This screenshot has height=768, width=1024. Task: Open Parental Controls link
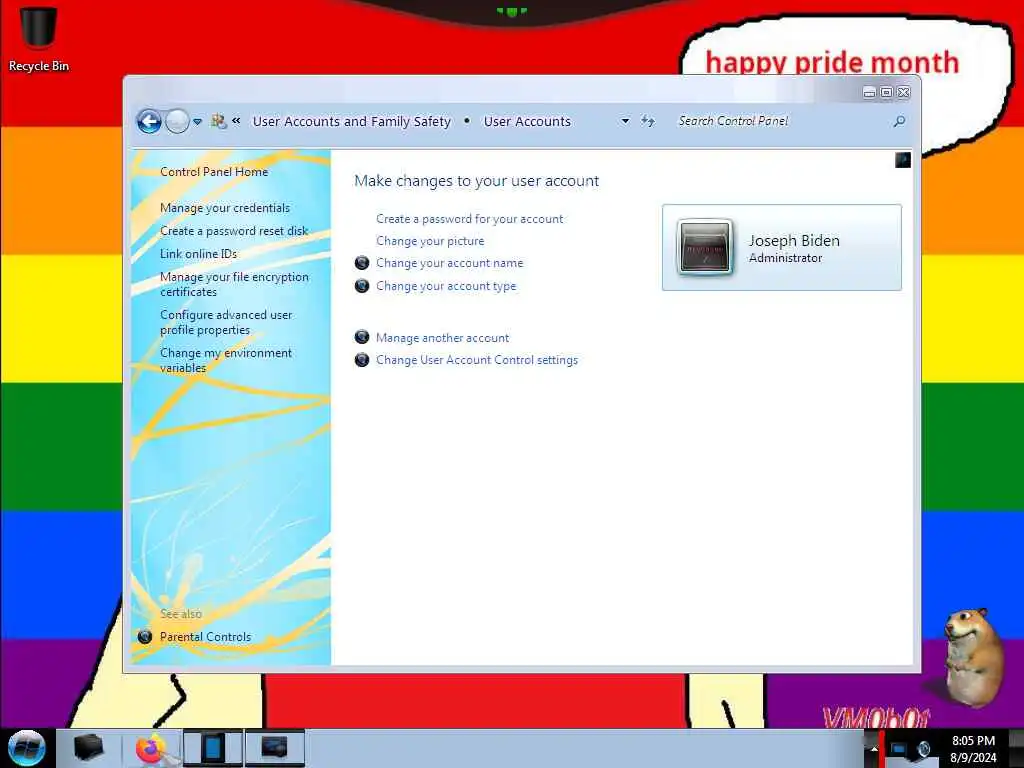pos(205,637)
